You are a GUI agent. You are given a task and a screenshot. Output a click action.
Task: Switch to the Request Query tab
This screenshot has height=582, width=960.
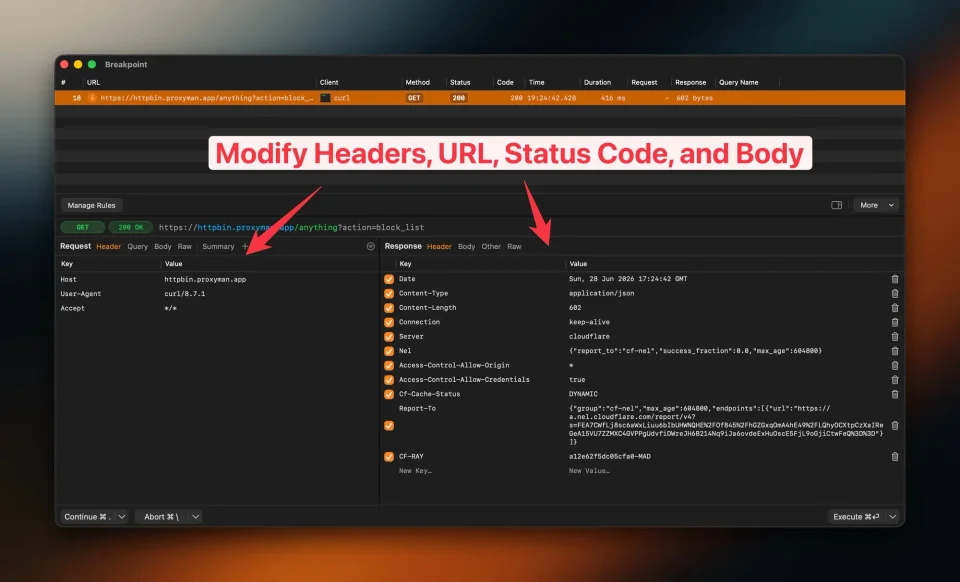point(137,247)
